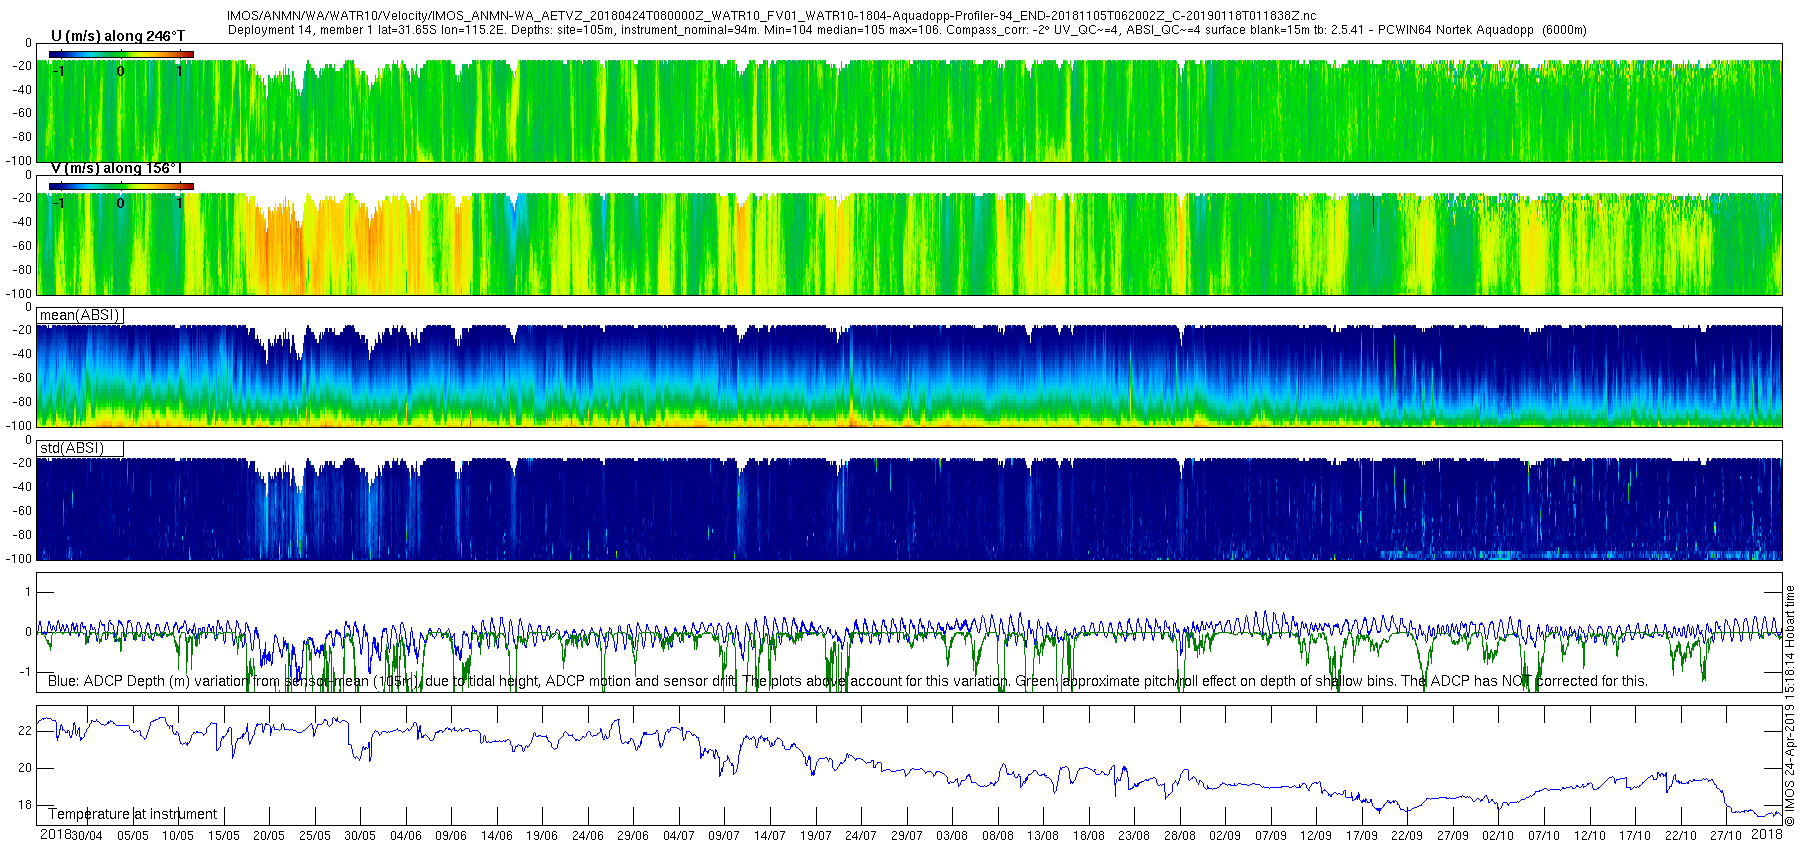Click the 09/07 date tick label

click(724, 836)
